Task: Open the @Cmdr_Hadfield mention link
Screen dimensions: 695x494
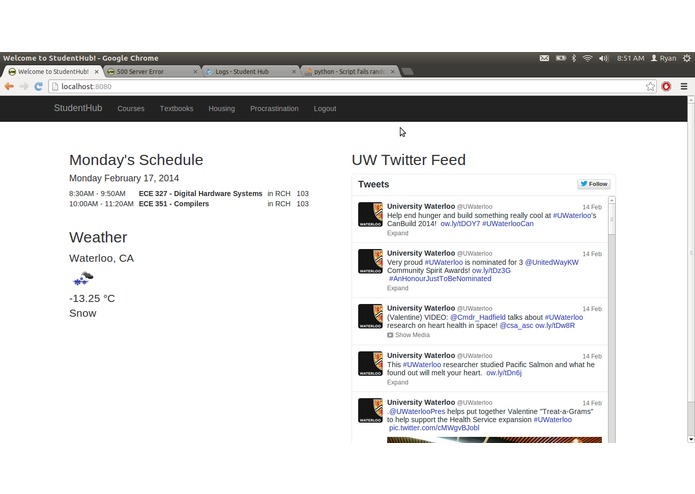Action: click(478, 317)
